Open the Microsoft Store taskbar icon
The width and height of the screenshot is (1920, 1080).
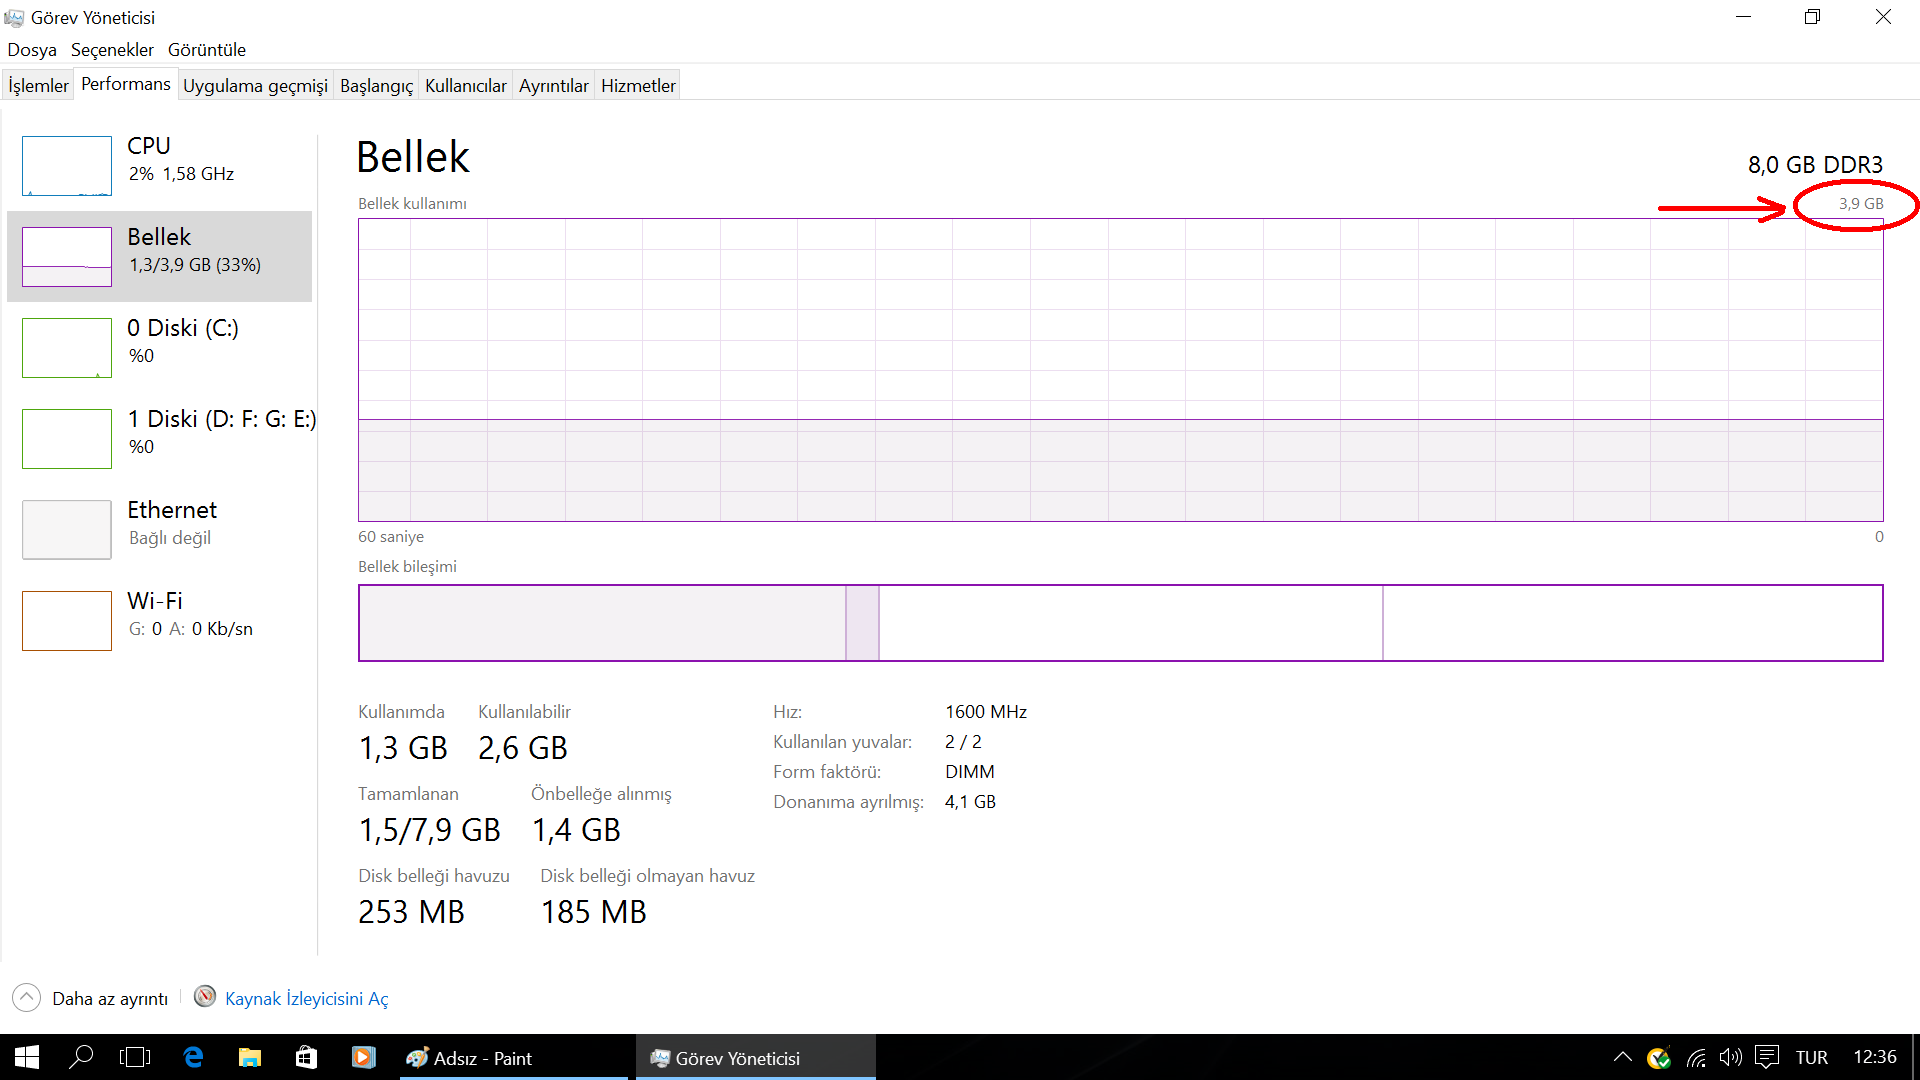[x=306, y=1057]
